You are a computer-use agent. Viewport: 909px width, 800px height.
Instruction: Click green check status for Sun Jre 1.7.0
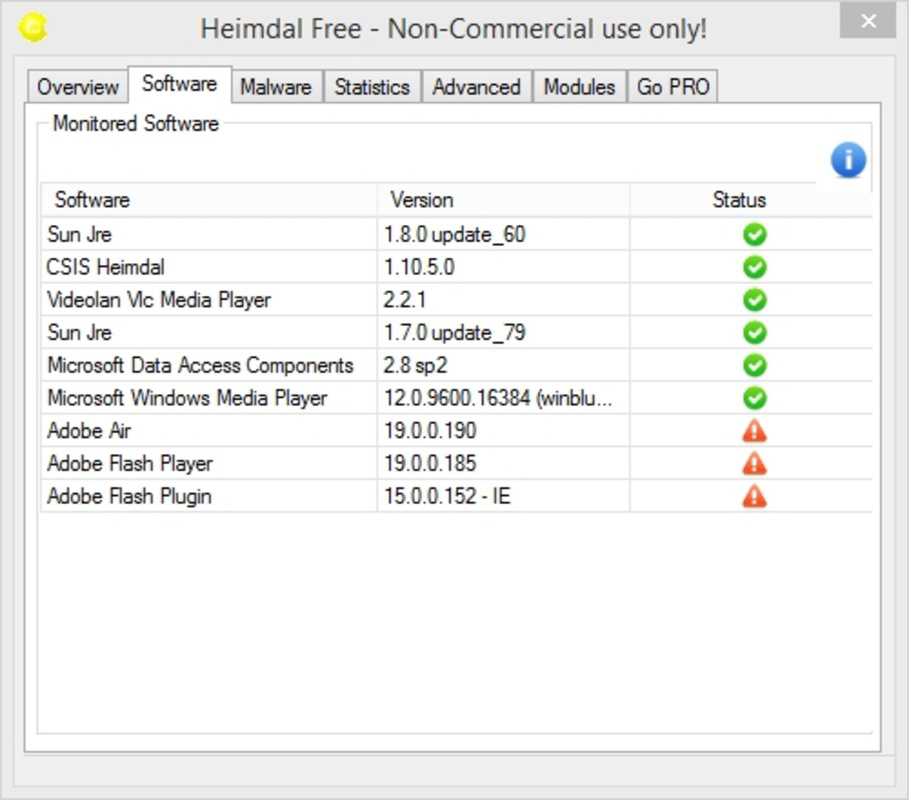tap(754, 333)
